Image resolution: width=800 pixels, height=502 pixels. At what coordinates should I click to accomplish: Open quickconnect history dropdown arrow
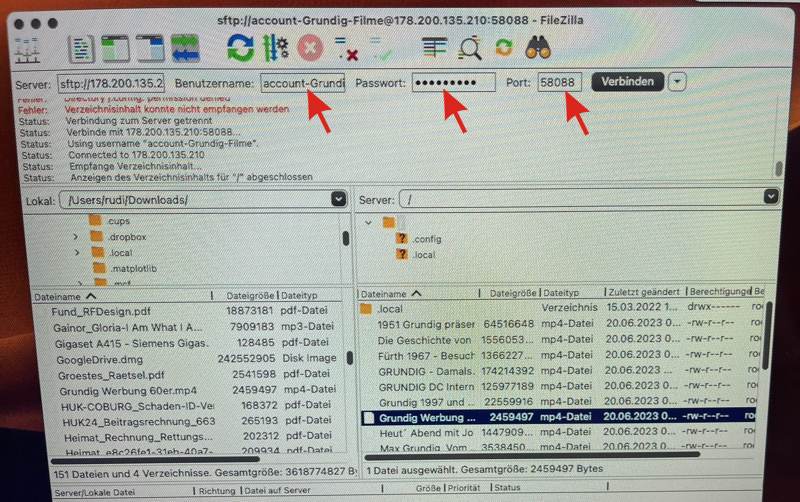[678, 81]
